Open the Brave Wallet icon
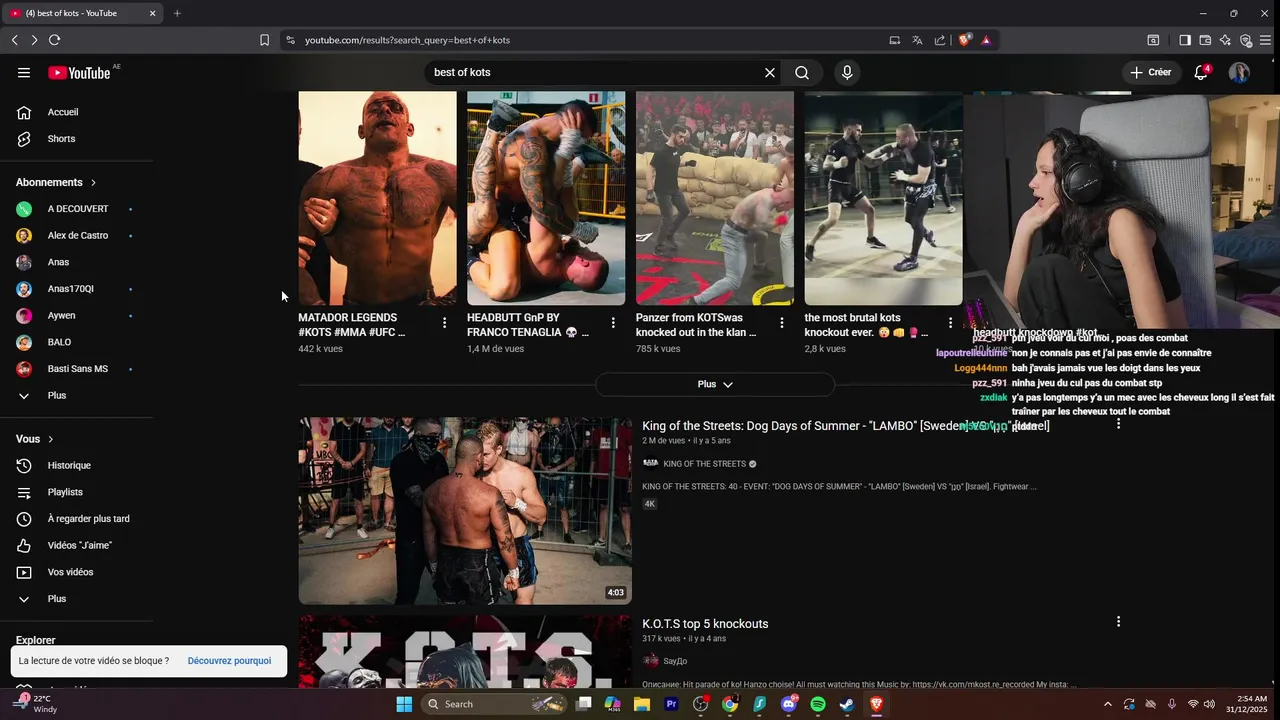 pyautogui.click(x=1205, y=40)
